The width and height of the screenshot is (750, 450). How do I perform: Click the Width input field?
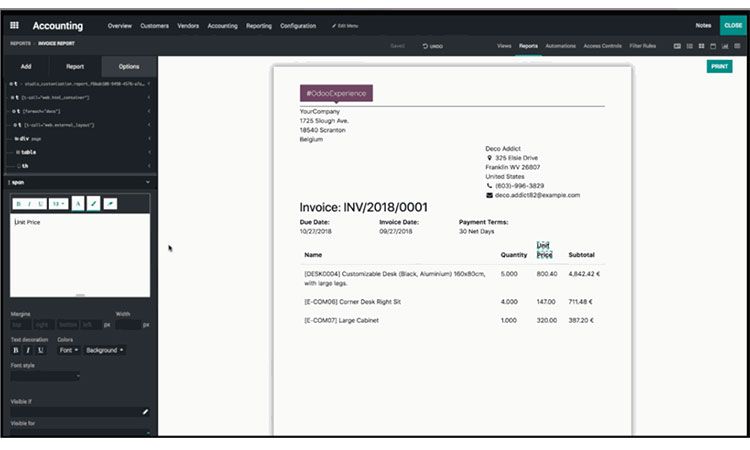coord(128,325)
